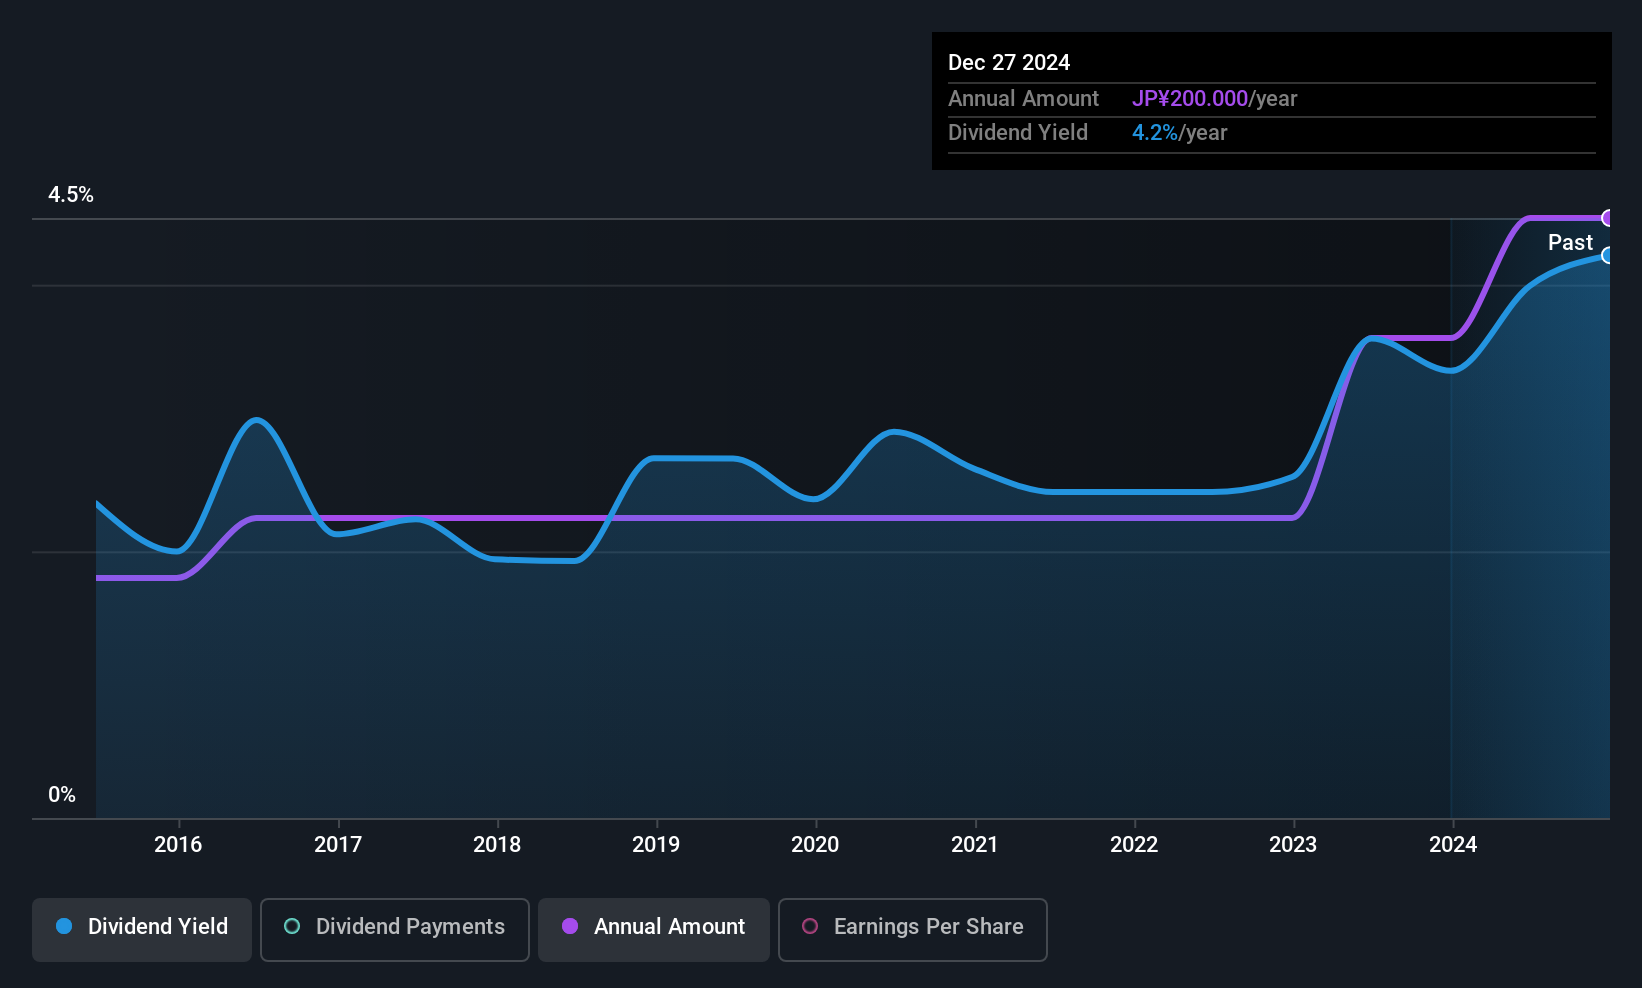Click the purple Annual Amount end marker
Viewport: 1642px width, 988px height.
click(1608, 218)
